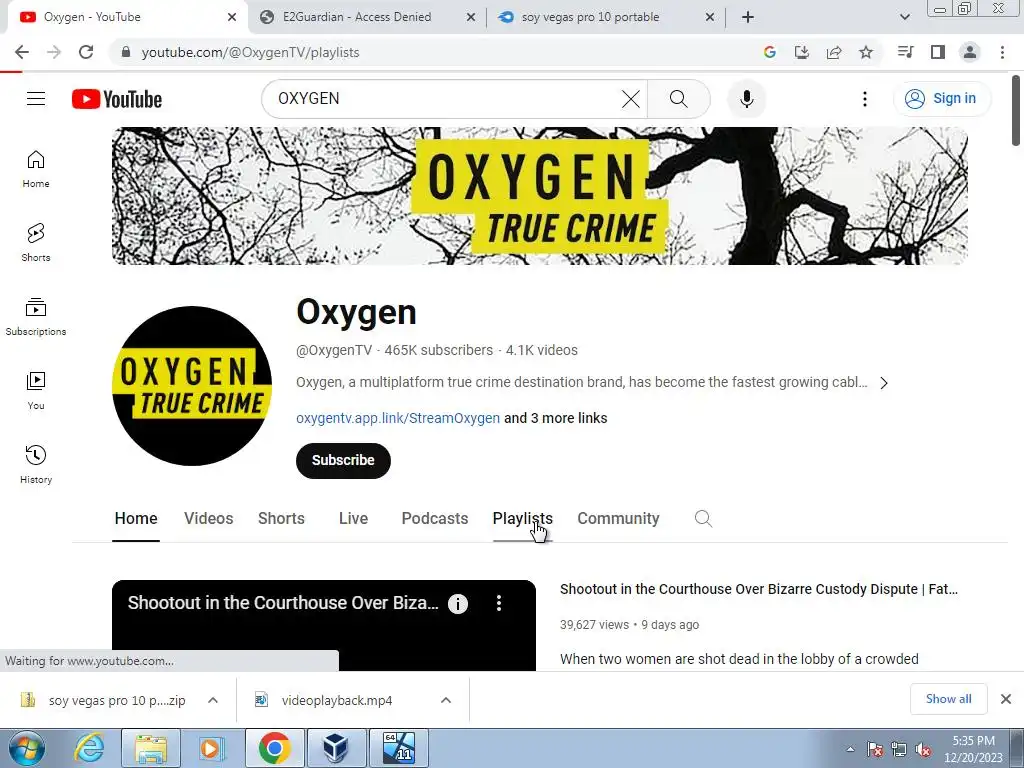Toggle Chrome side panel
1024x768 pixels.
coord(938,52)
